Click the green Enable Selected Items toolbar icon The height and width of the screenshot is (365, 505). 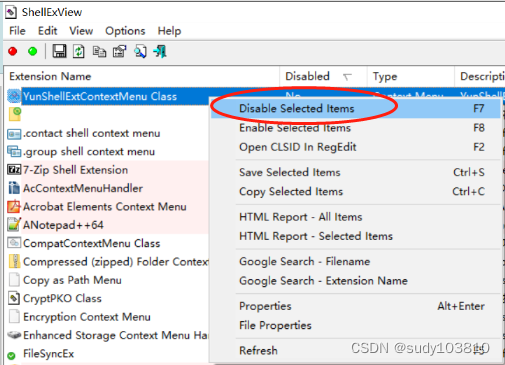(x=33, y=52)
